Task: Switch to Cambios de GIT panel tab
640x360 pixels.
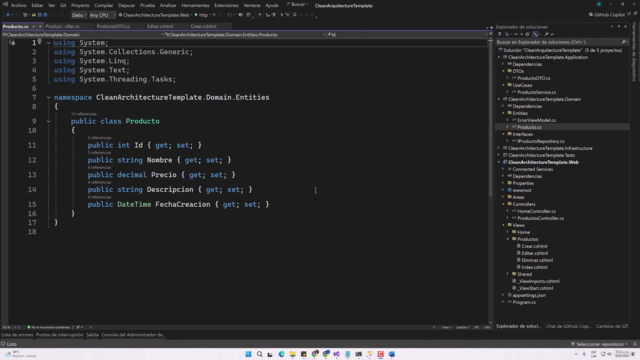Action: point(612,326)
